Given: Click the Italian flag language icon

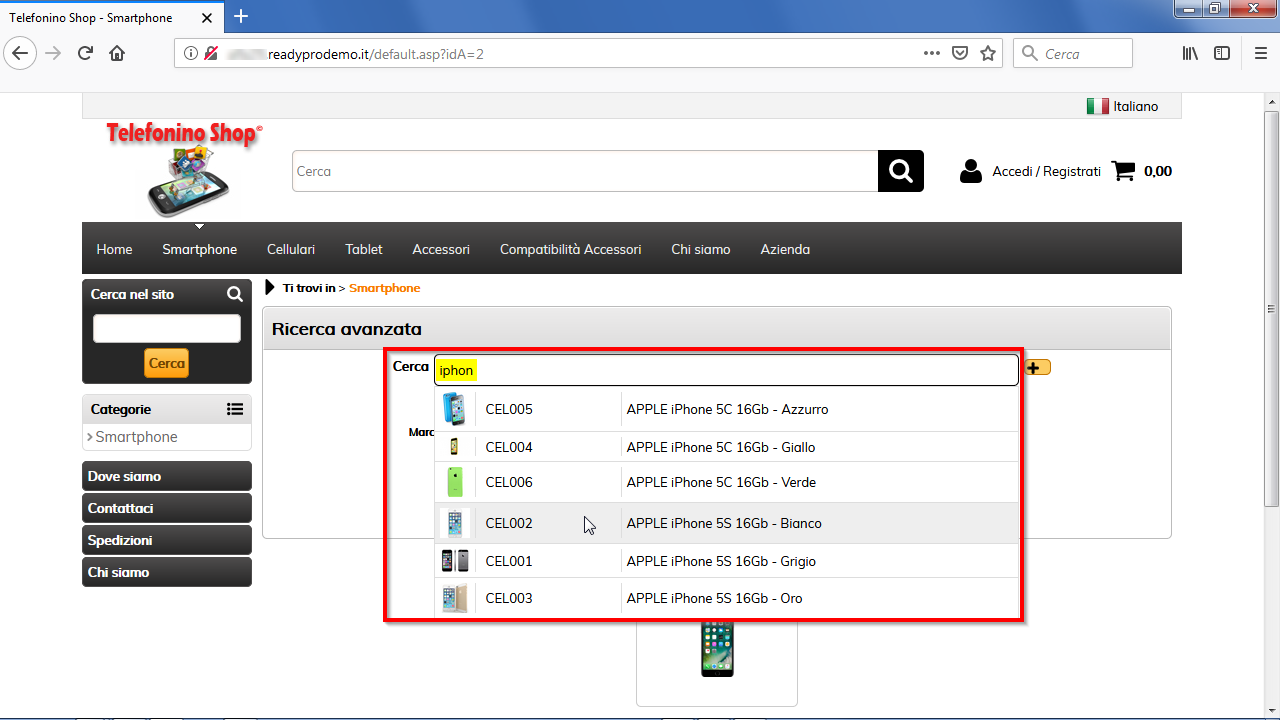Looking at the screenshot, I should pyautogui.click(x=1097, y=106).
